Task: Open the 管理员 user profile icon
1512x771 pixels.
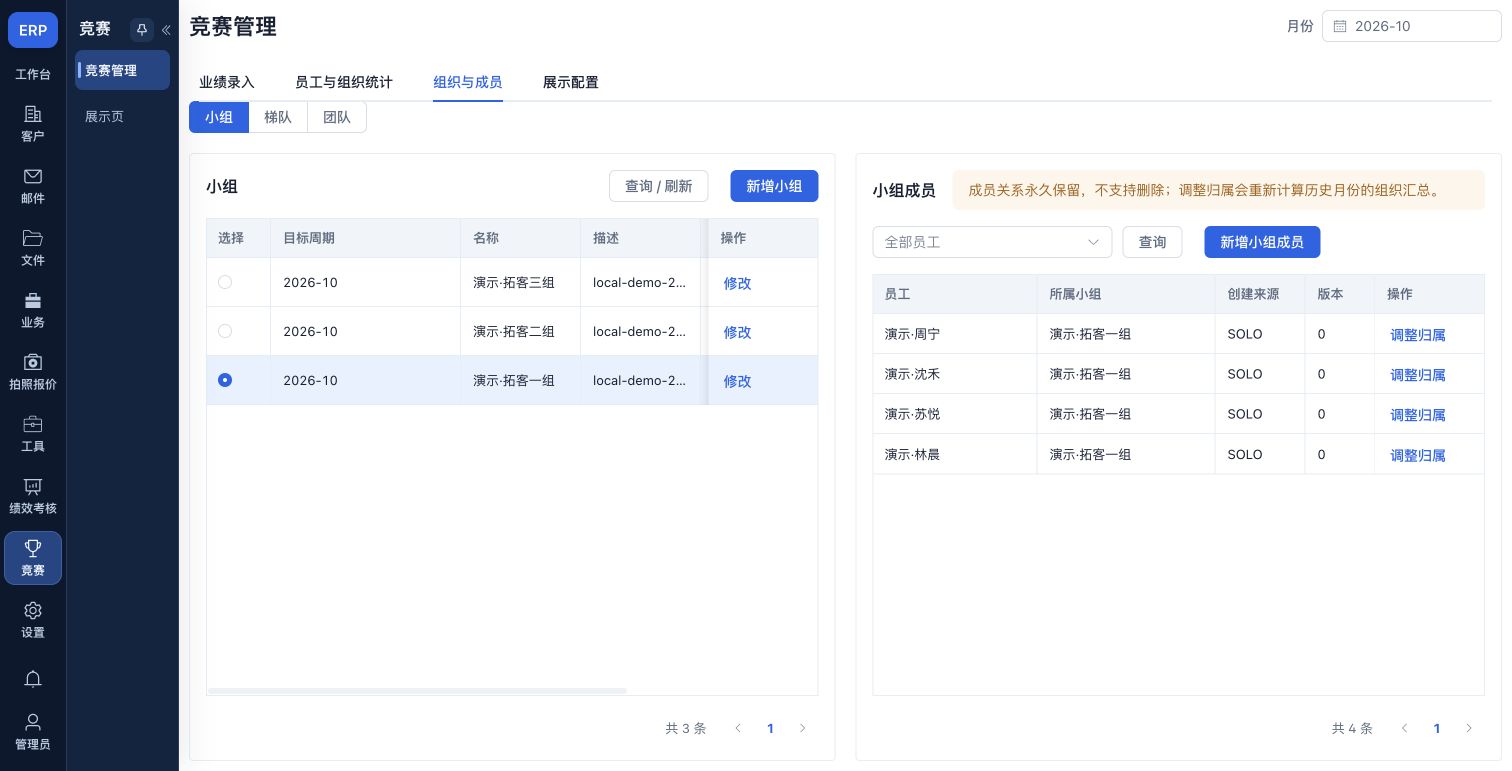Action: coord(33,722)
